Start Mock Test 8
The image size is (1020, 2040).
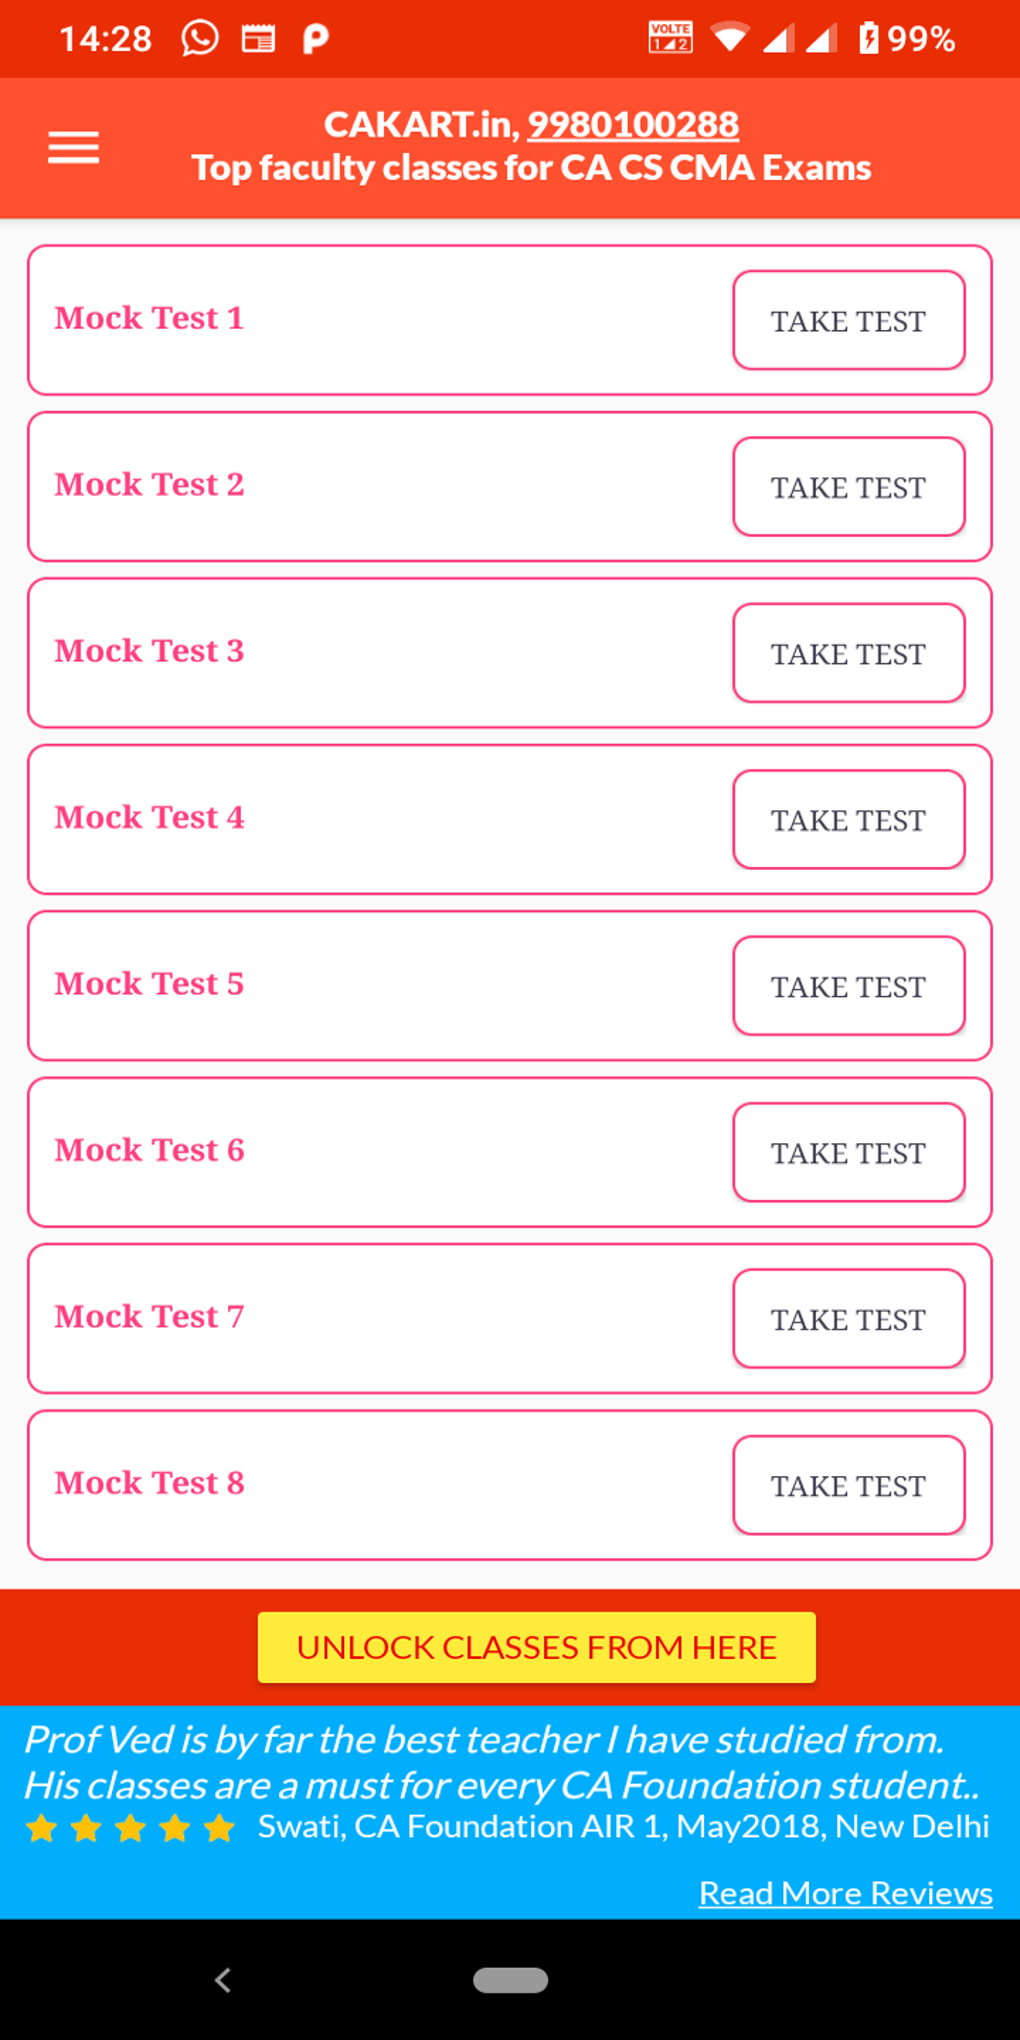click(x=848, y=1486)
